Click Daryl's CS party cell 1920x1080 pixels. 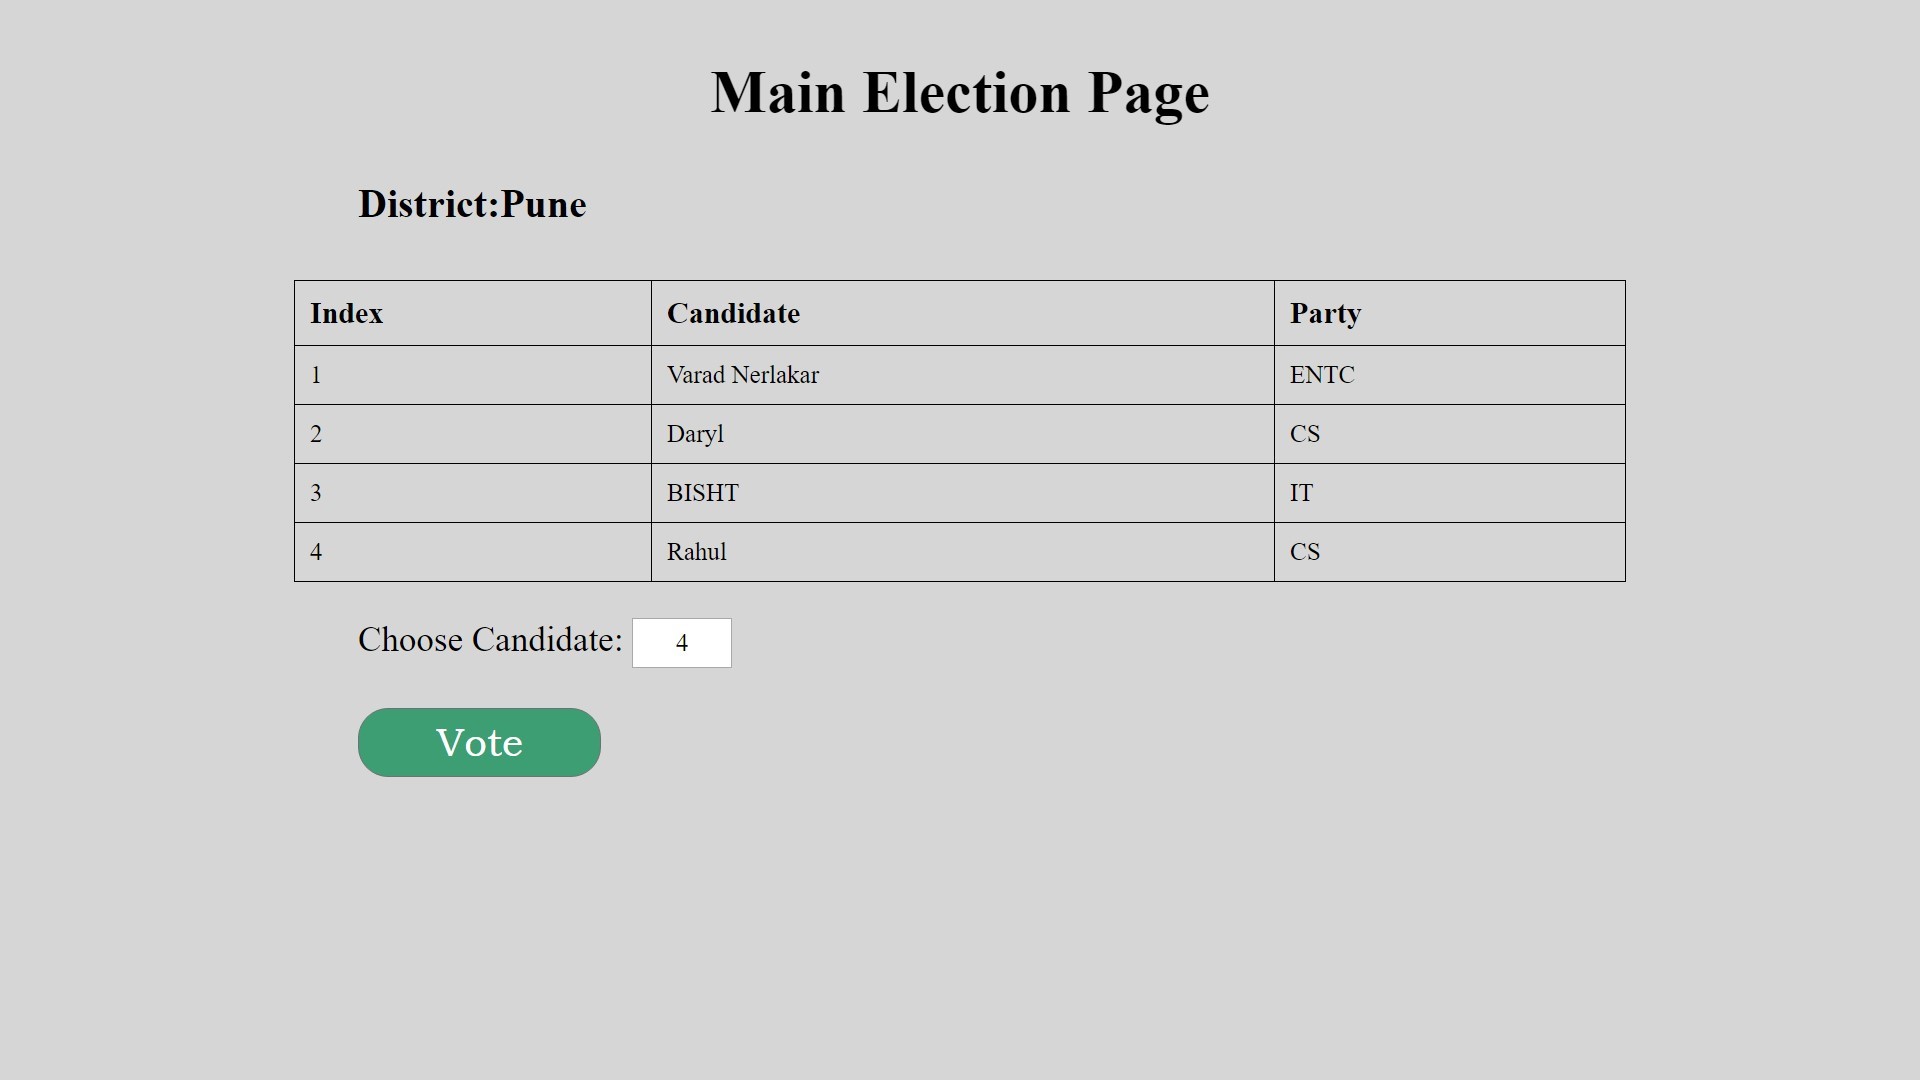1450,434
